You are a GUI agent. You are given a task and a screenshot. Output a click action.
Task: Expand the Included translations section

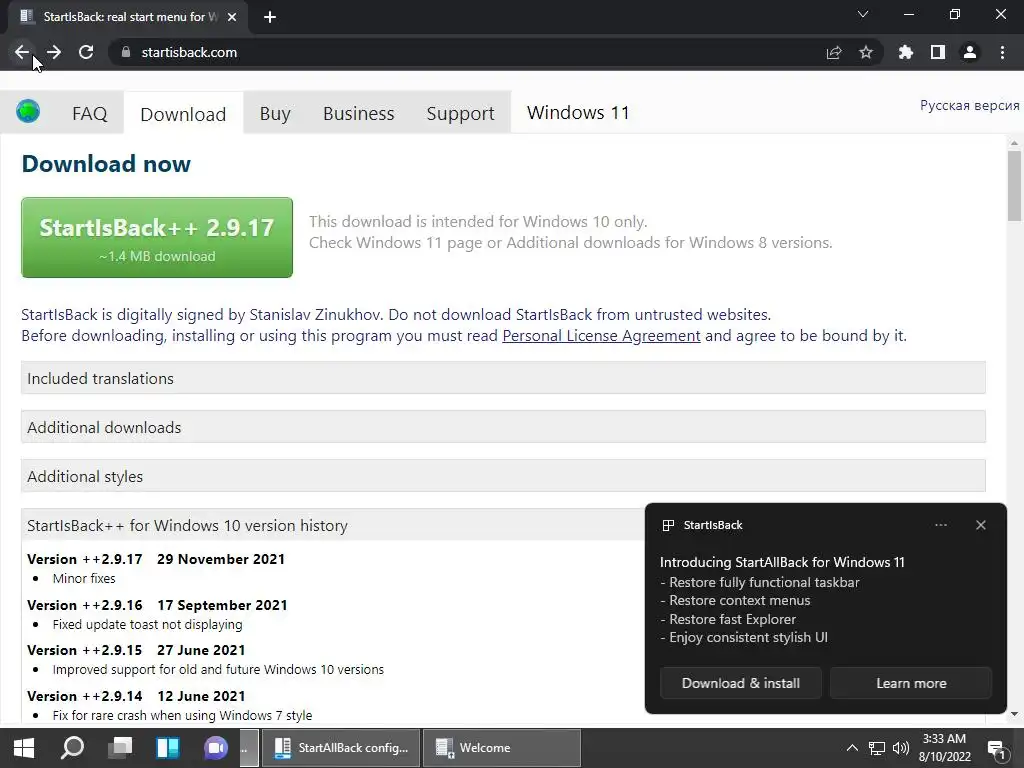503,378
